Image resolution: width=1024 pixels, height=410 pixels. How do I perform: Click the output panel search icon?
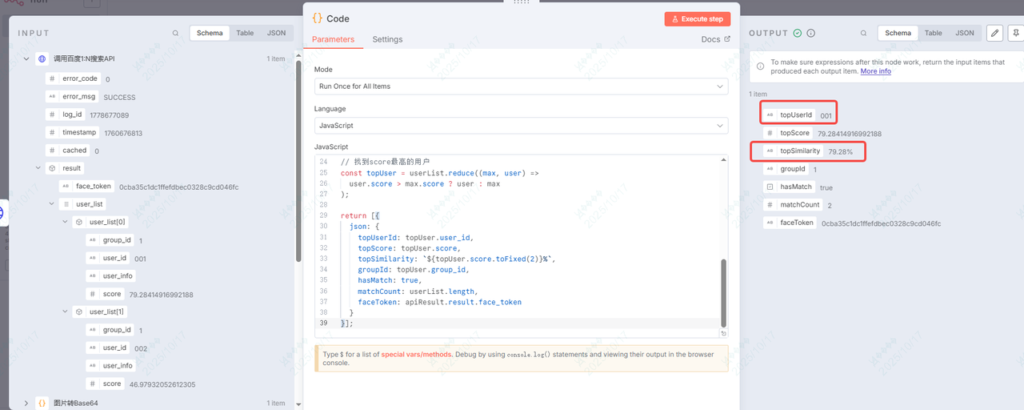tap(866, 33)
